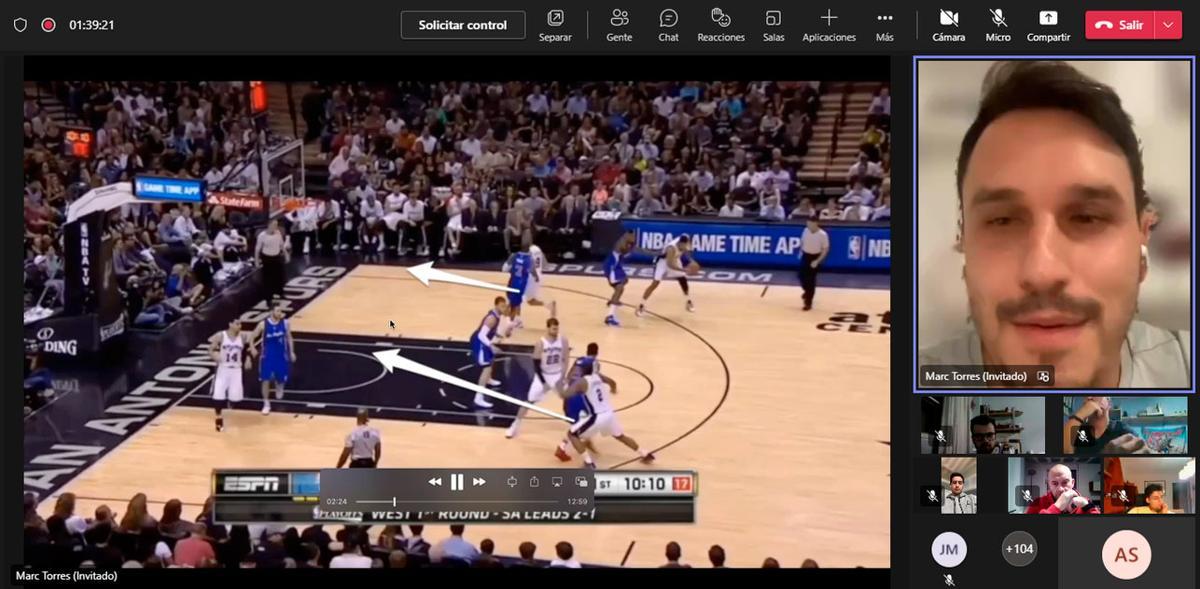Share your screen with Compartir
Image resolution: width=1200 pixels, height=589 pixels.
coord(1047,25)
